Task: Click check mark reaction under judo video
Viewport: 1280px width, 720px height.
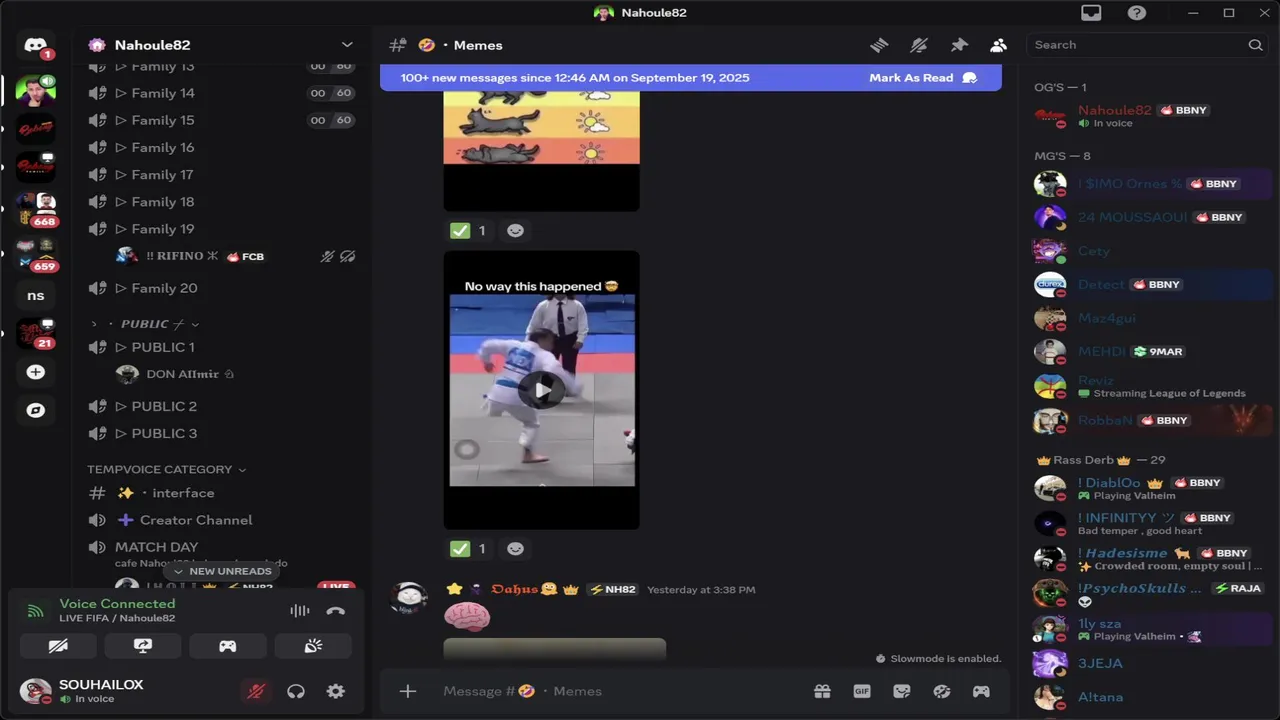Action: pyautogui.click(x=469, y=549)
